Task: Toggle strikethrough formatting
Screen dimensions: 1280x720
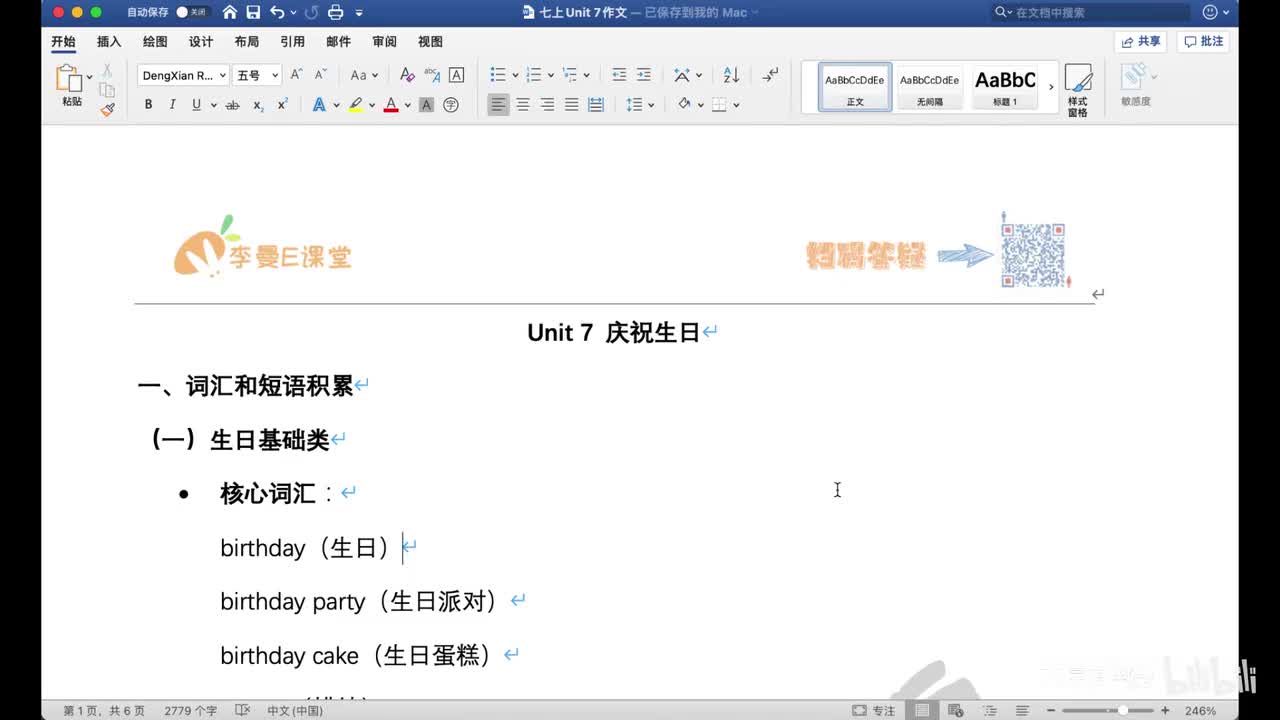Action: click(232, 105)
